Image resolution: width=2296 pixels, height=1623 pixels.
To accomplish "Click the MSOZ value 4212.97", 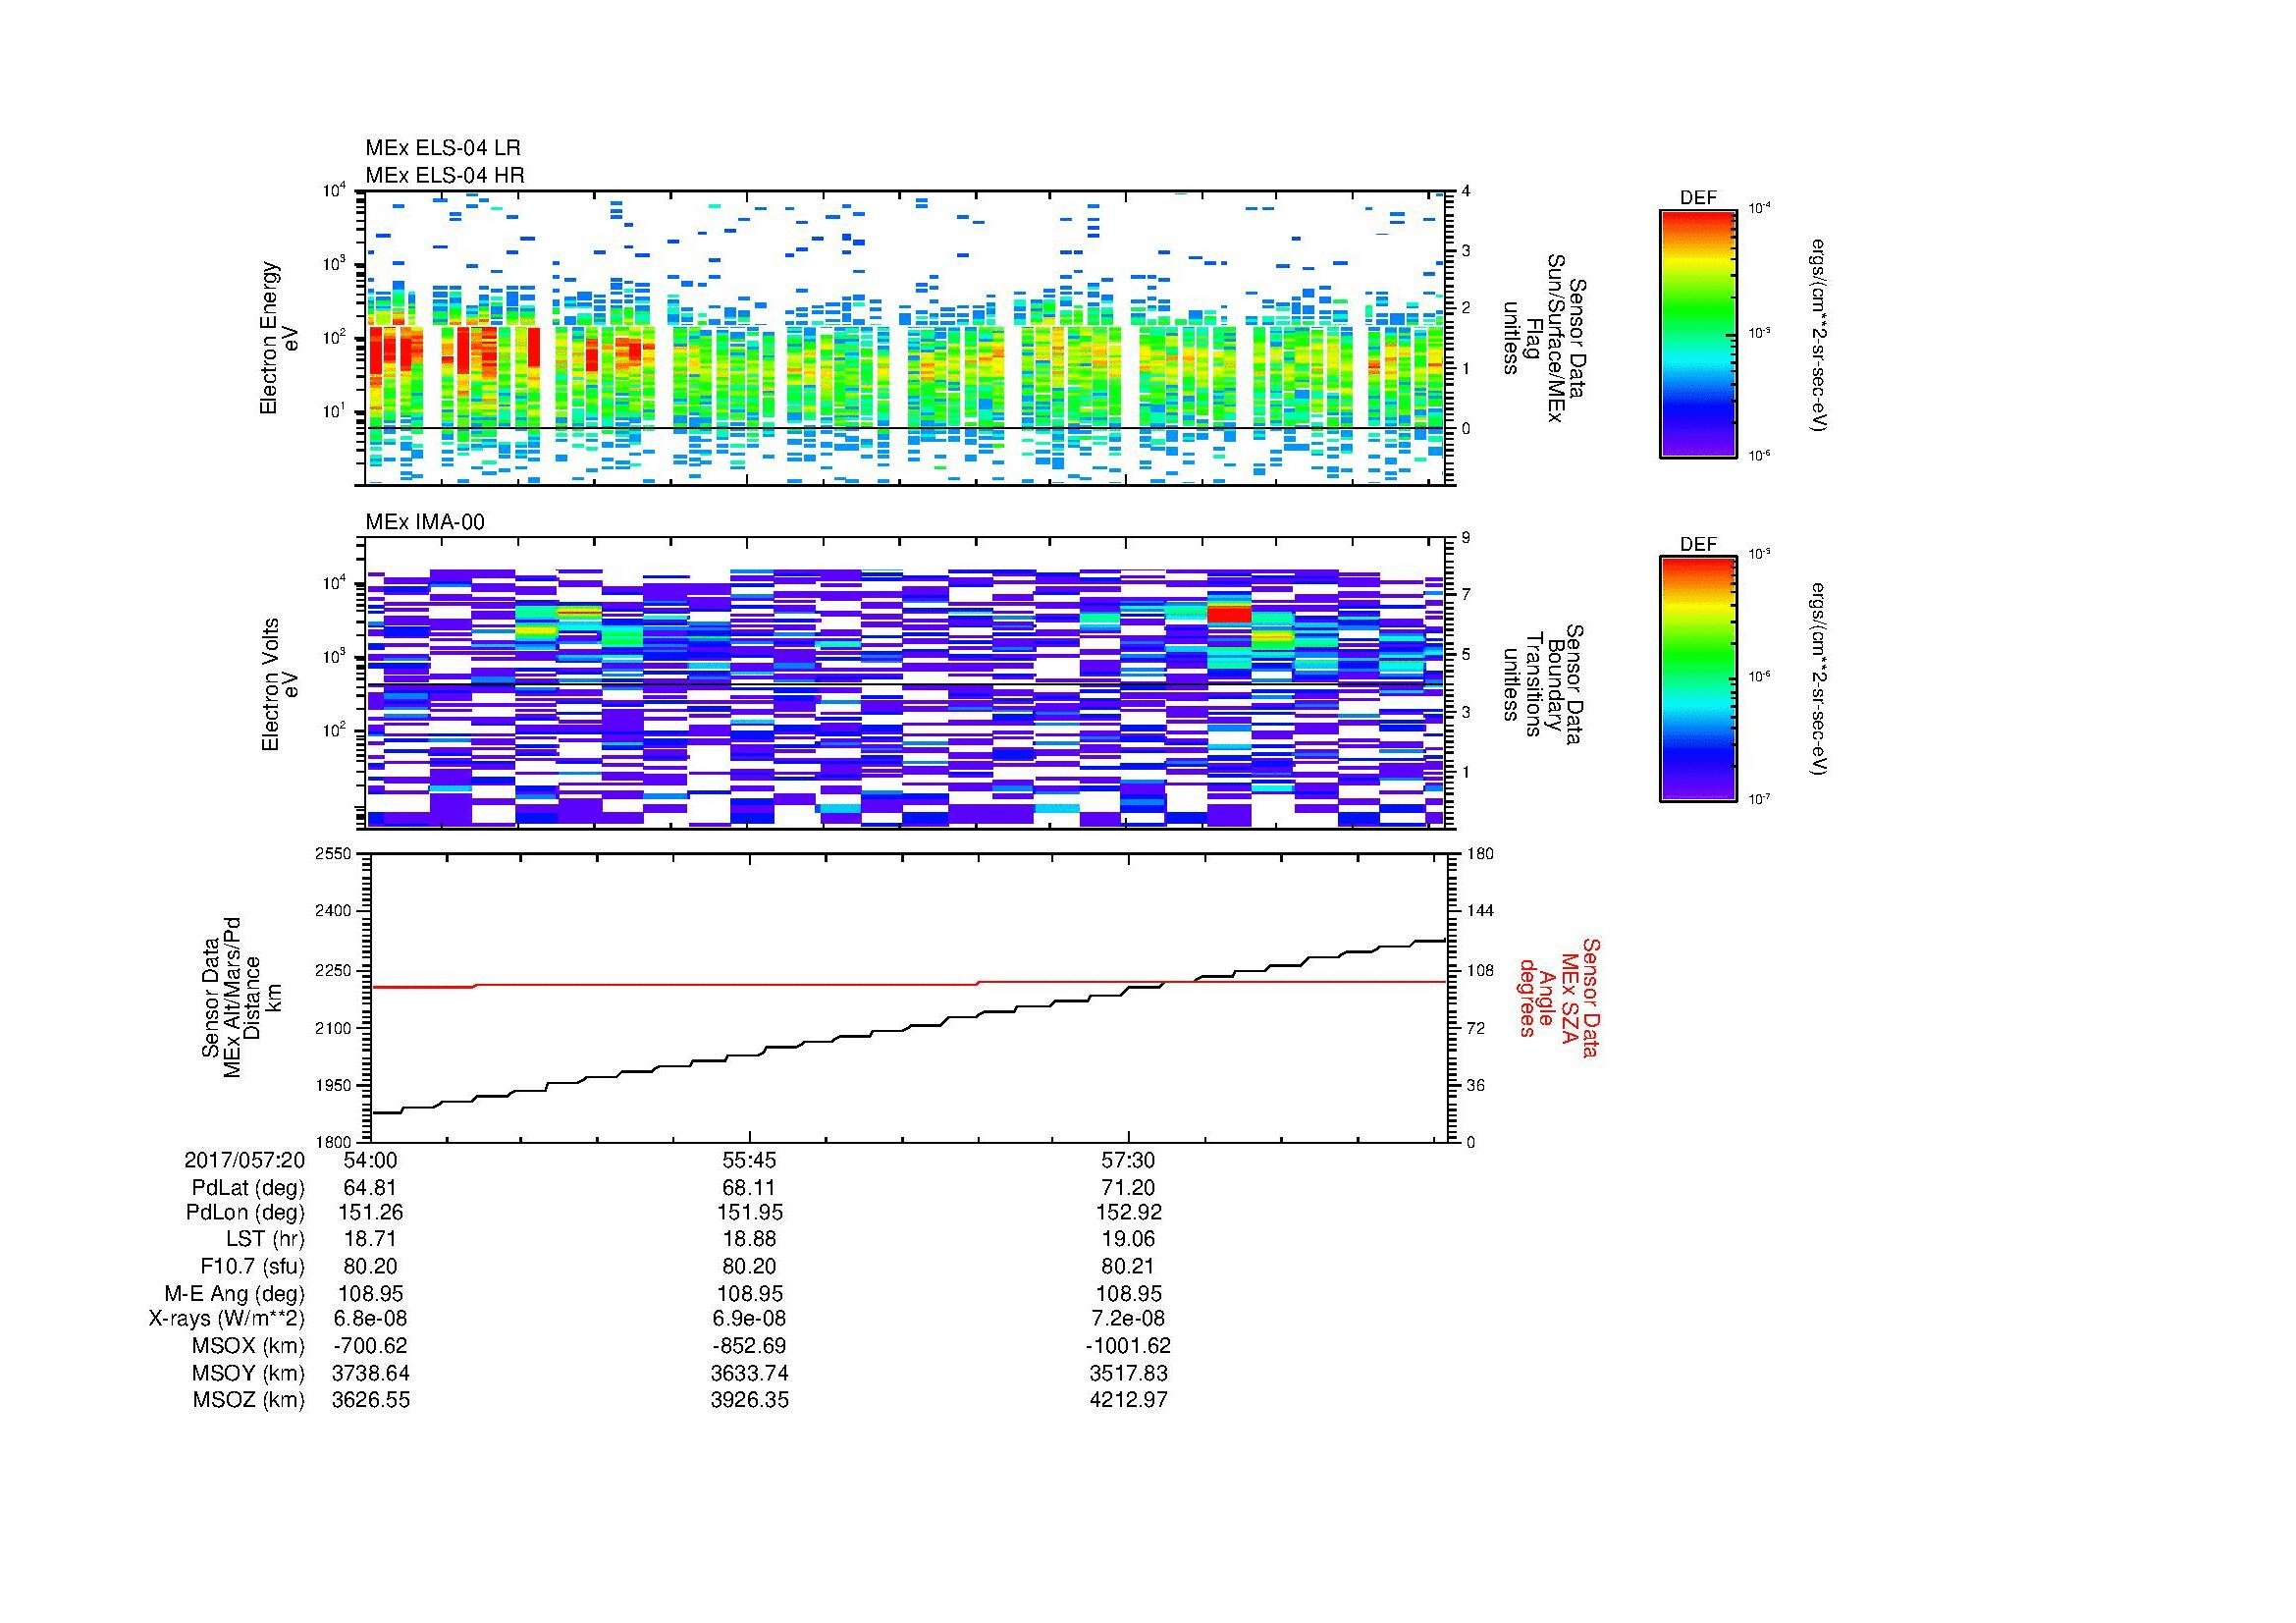I will (1128, 1400).
